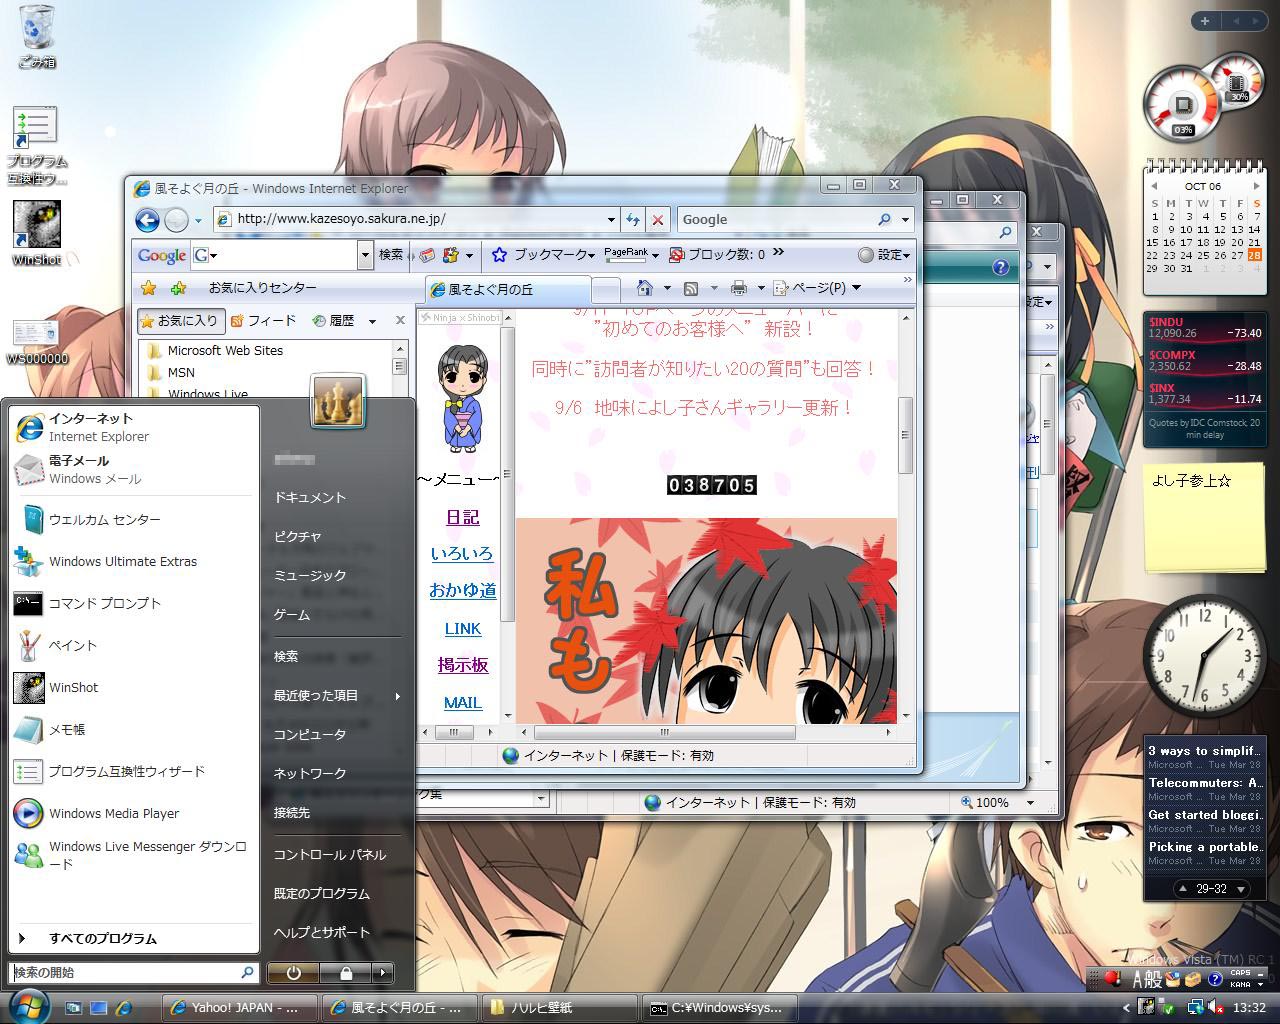Show hidden tray icons arrow
The width and height of the screenshot is (1280, 1024).
pos(1126,1007)
